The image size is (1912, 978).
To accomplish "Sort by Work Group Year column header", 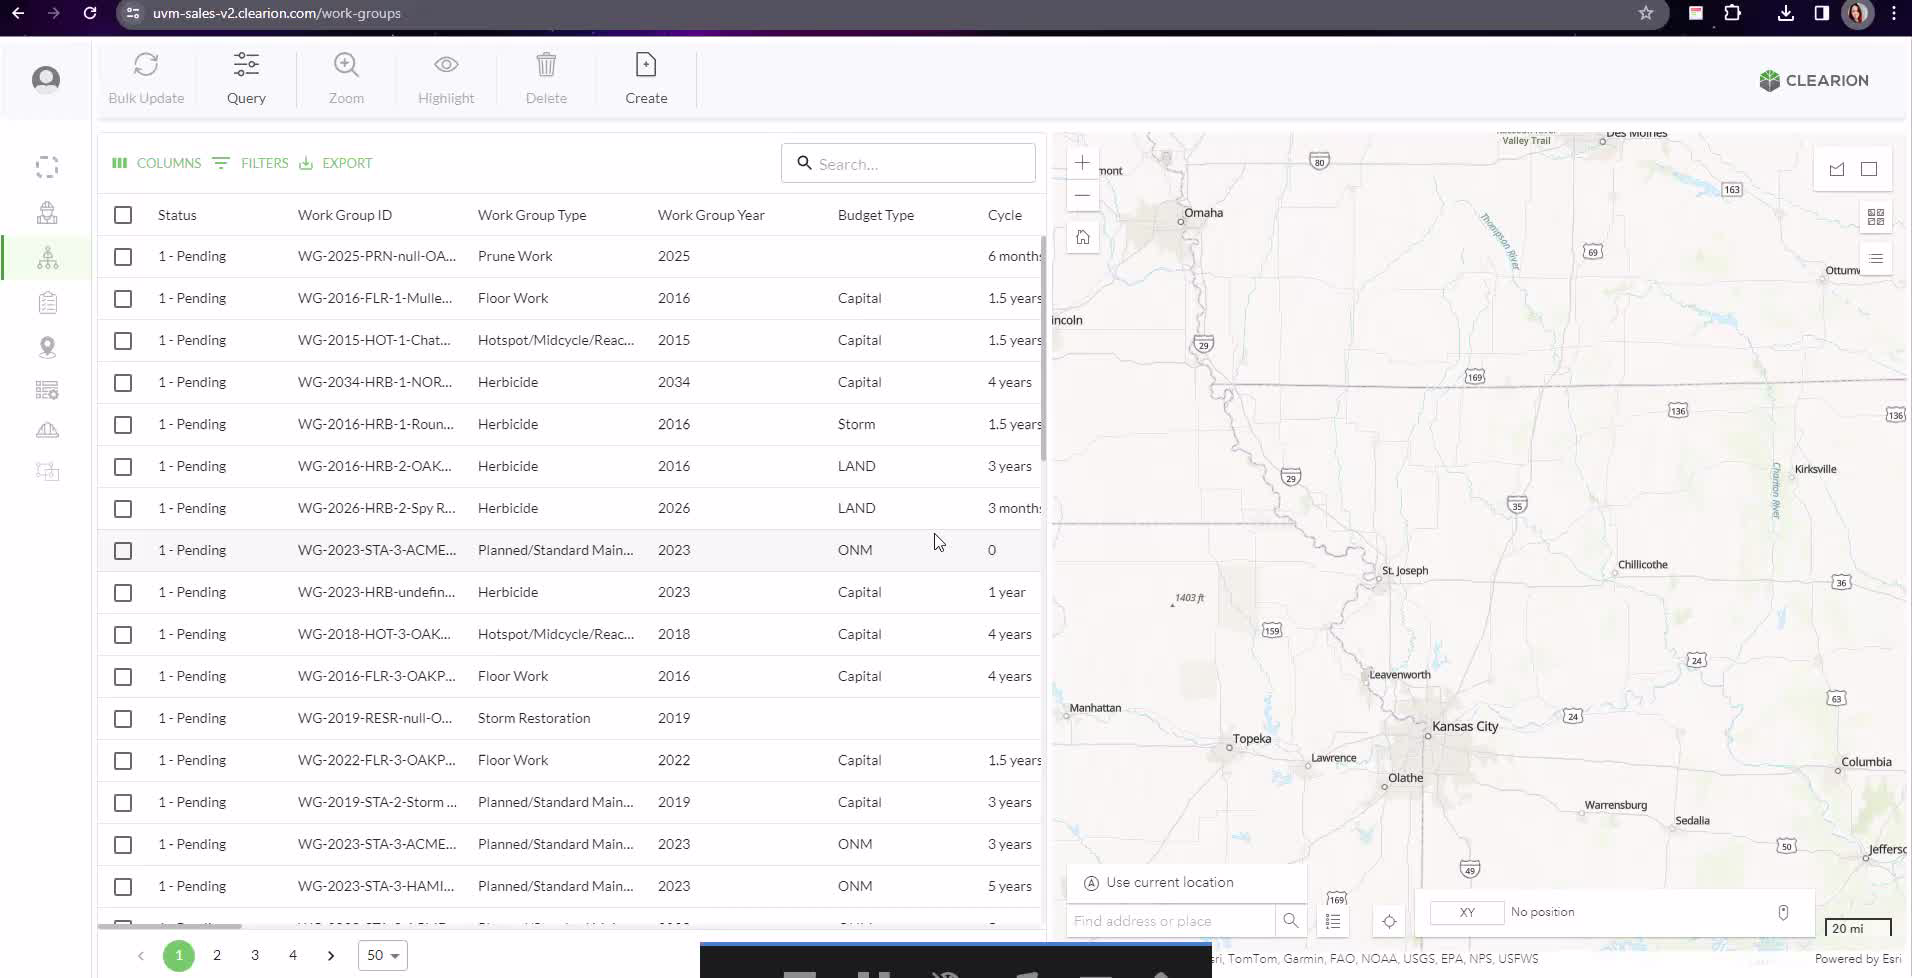I will 711,215.
